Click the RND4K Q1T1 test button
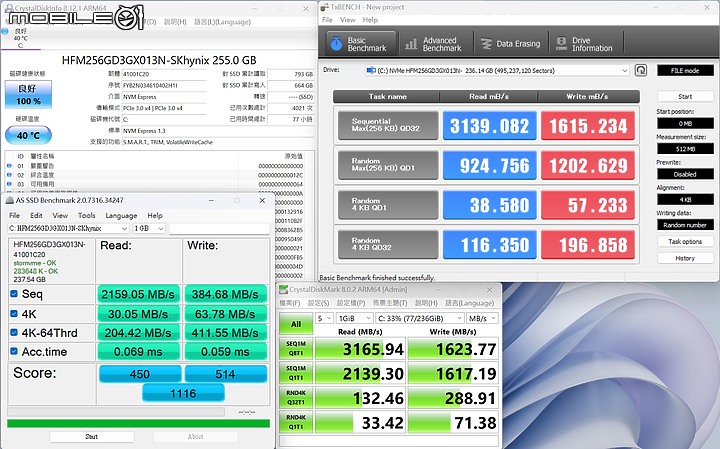The width and height of the screenshot is (720, 449). 296,422
